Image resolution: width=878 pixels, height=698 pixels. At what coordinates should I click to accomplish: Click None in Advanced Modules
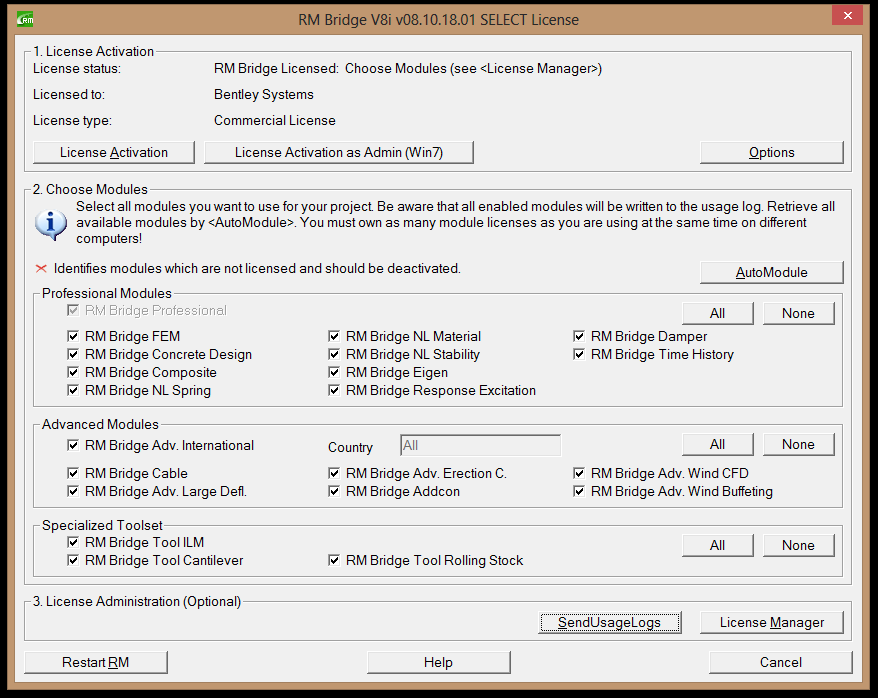click(798, 444)
